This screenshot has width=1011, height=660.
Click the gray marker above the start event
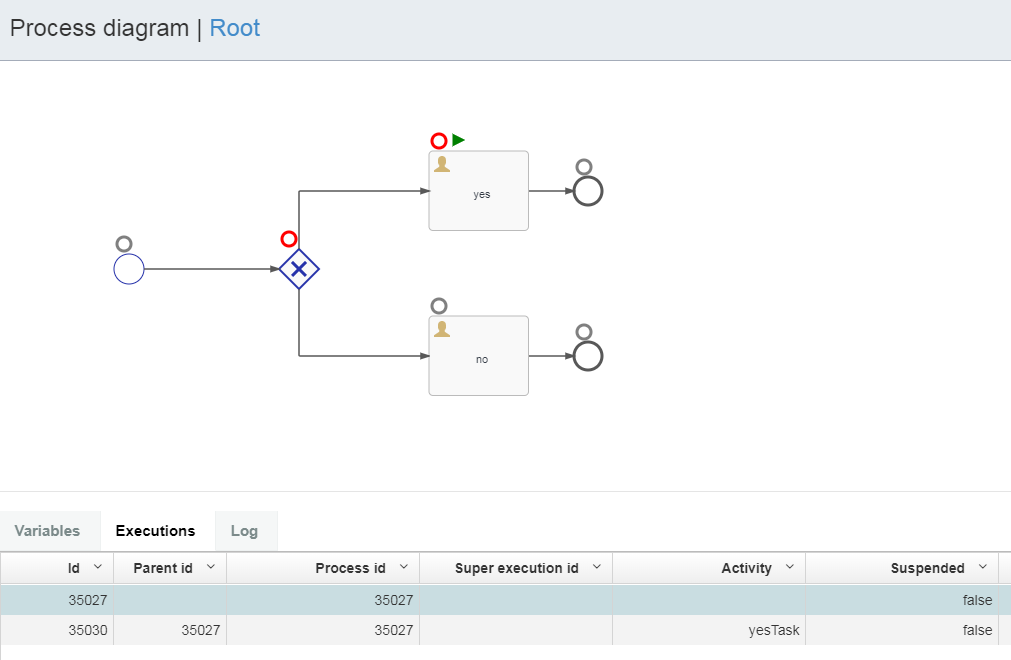pos(124,244)
